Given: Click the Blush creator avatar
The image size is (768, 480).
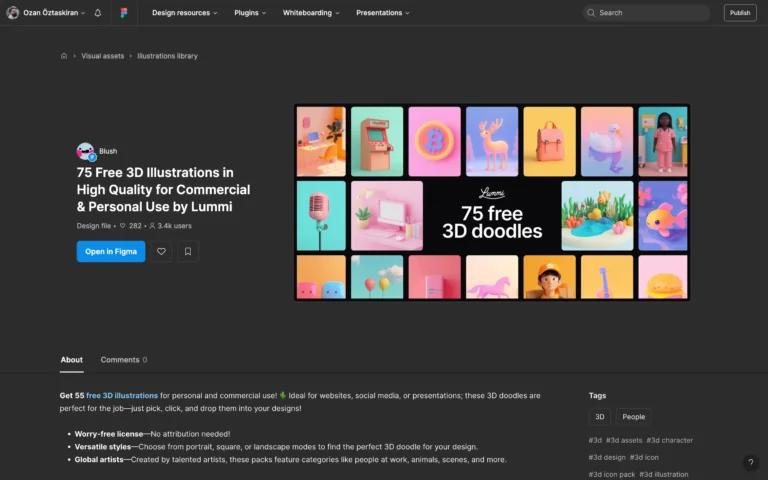Looking at the screenshot, I should 86,151.
